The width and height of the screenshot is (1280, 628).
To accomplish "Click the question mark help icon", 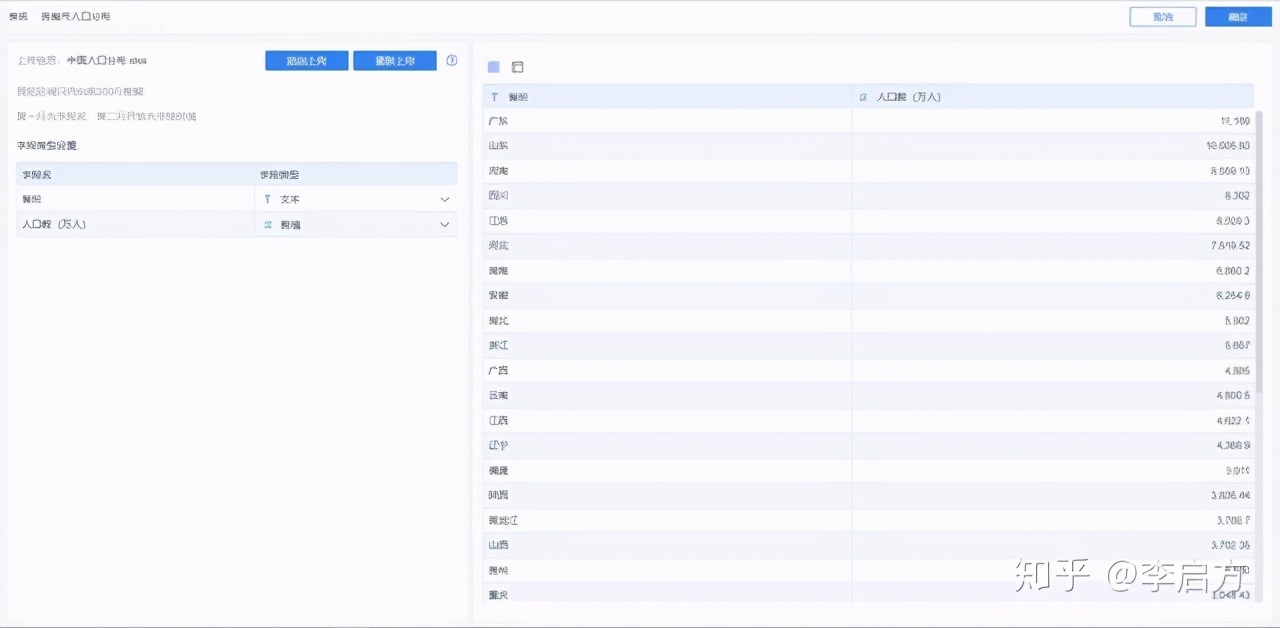I will pos(451,61).
